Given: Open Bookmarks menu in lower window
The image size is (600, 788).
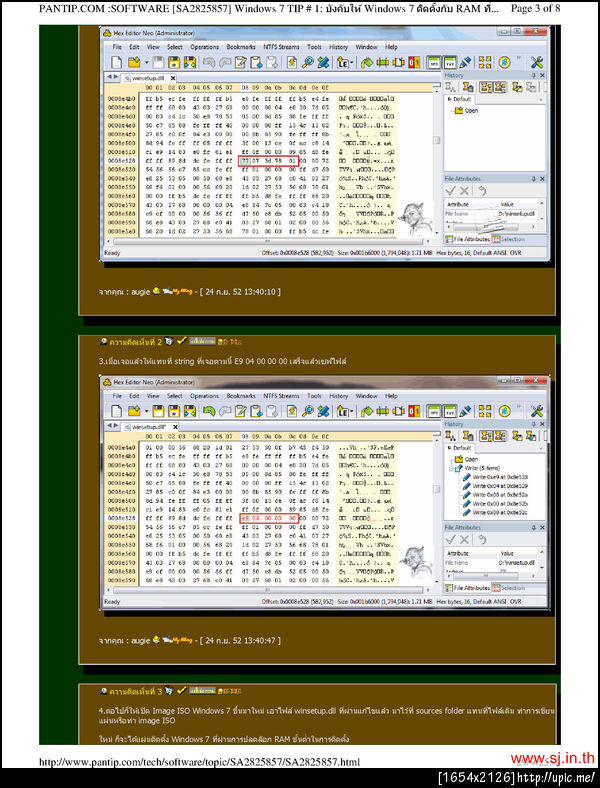Looking at the screenshot, I should [x=241, y=396].
